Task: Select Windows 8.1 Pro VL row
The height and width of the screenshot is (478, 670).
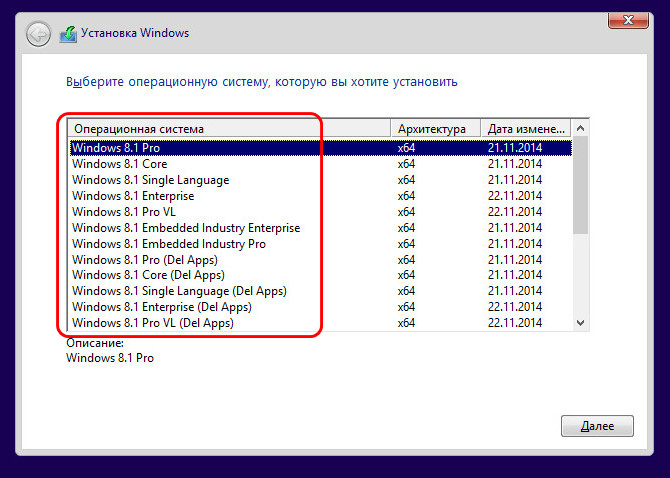Action: point(320,211)
